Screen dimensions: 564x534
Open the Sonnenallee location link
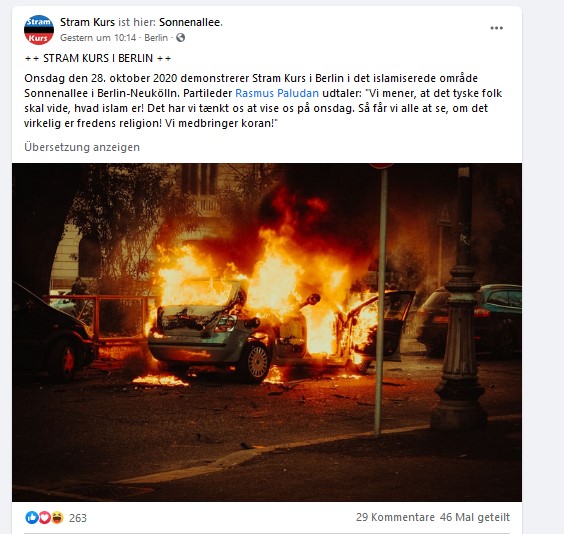click(191, 22)
